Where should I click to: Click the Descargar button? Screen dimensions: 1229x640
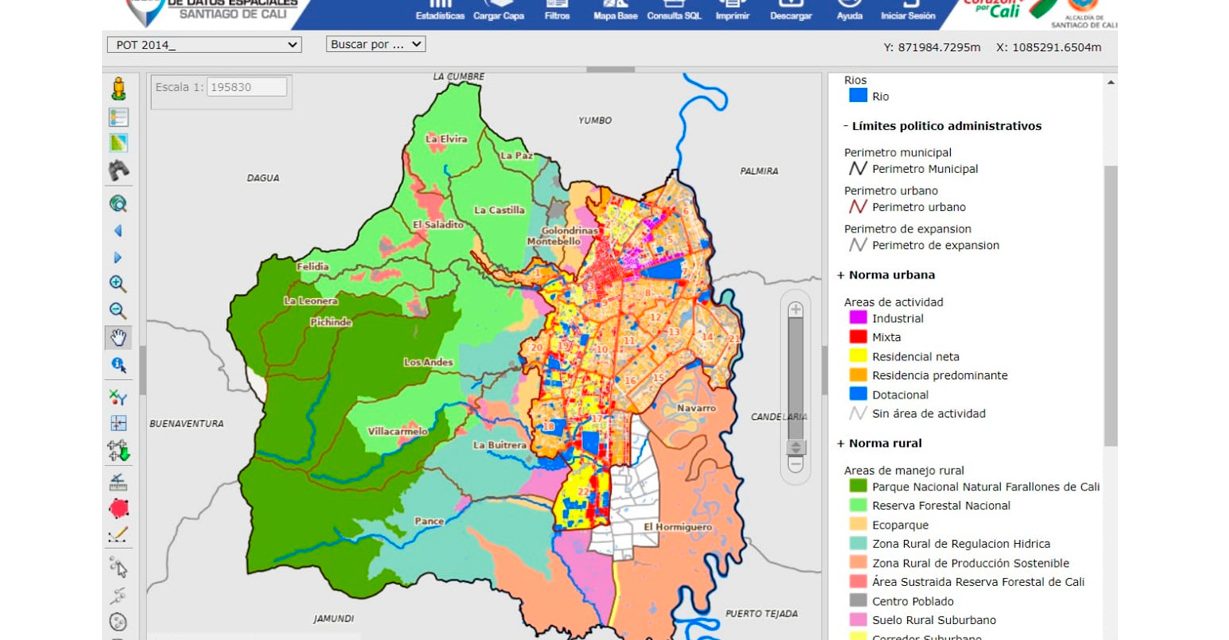[792, 12]
